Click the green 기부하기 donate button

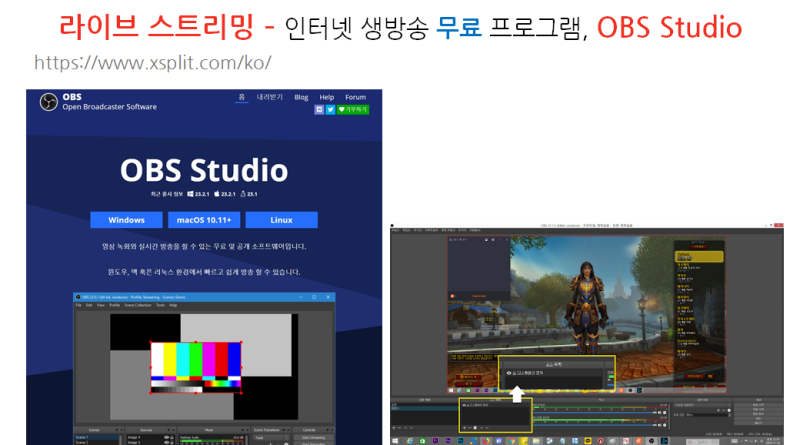pyautogui.click(x=353, y=109)
